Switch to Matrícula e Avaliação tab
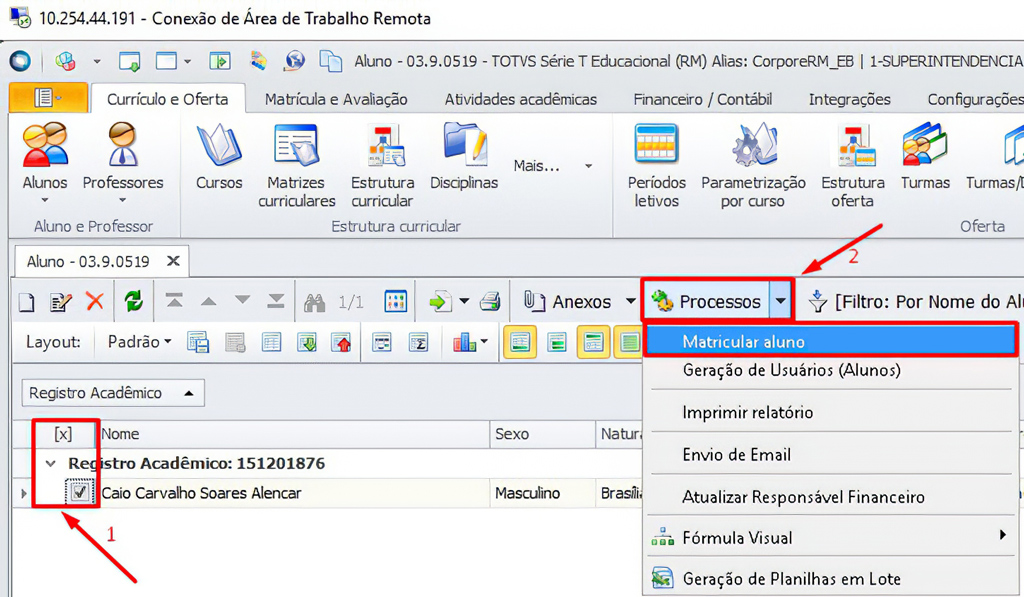Image resolution: width=1024 pixels, height=597 pixels. 336,99
